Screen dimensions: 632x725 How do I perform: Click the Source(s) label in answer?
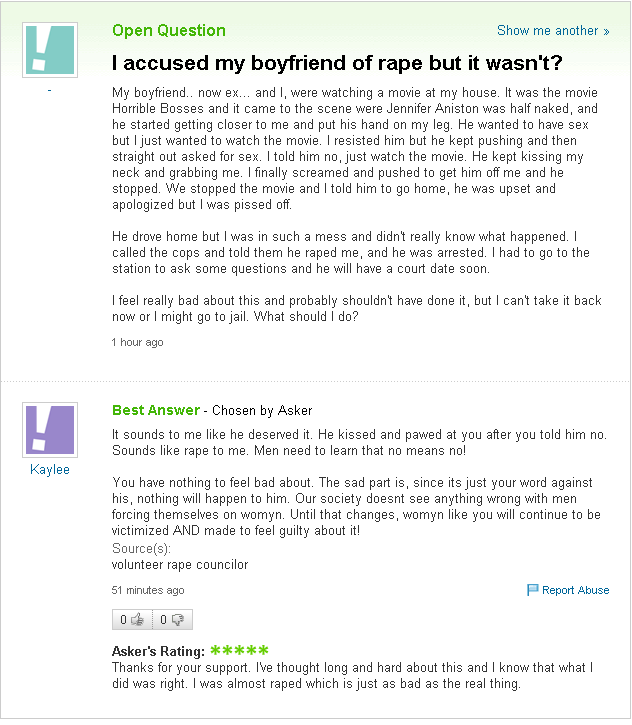coord(142,549)
